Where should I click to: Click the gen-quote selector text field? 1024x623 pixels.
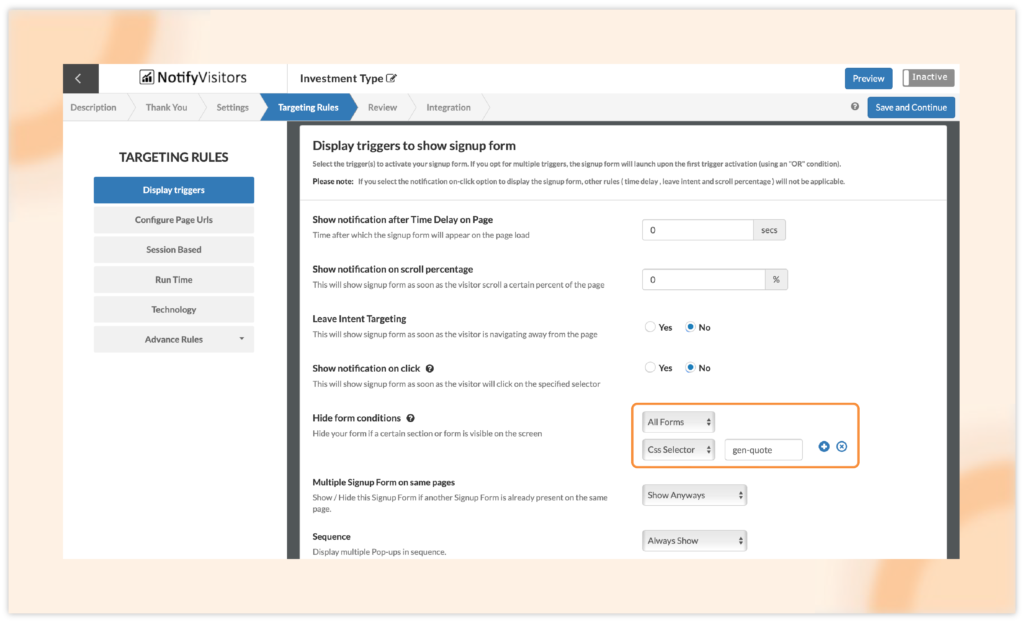pos(763,450)
